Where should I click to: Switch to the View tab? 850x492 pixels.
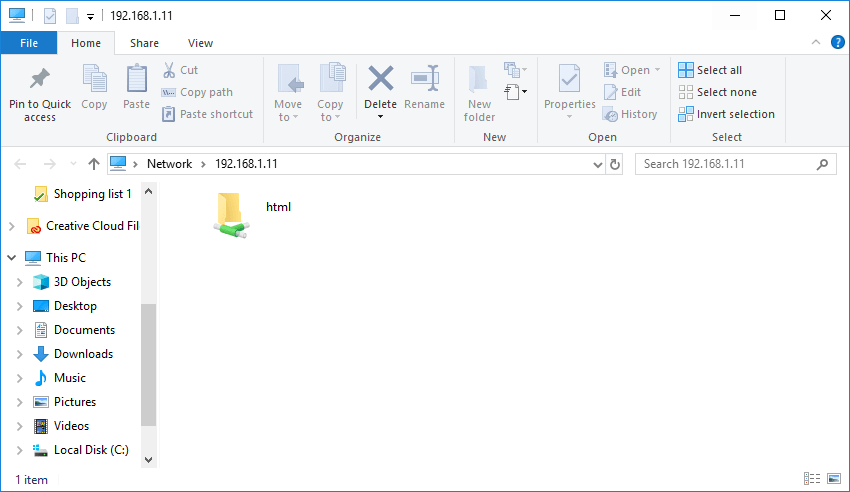click(200, 43)
